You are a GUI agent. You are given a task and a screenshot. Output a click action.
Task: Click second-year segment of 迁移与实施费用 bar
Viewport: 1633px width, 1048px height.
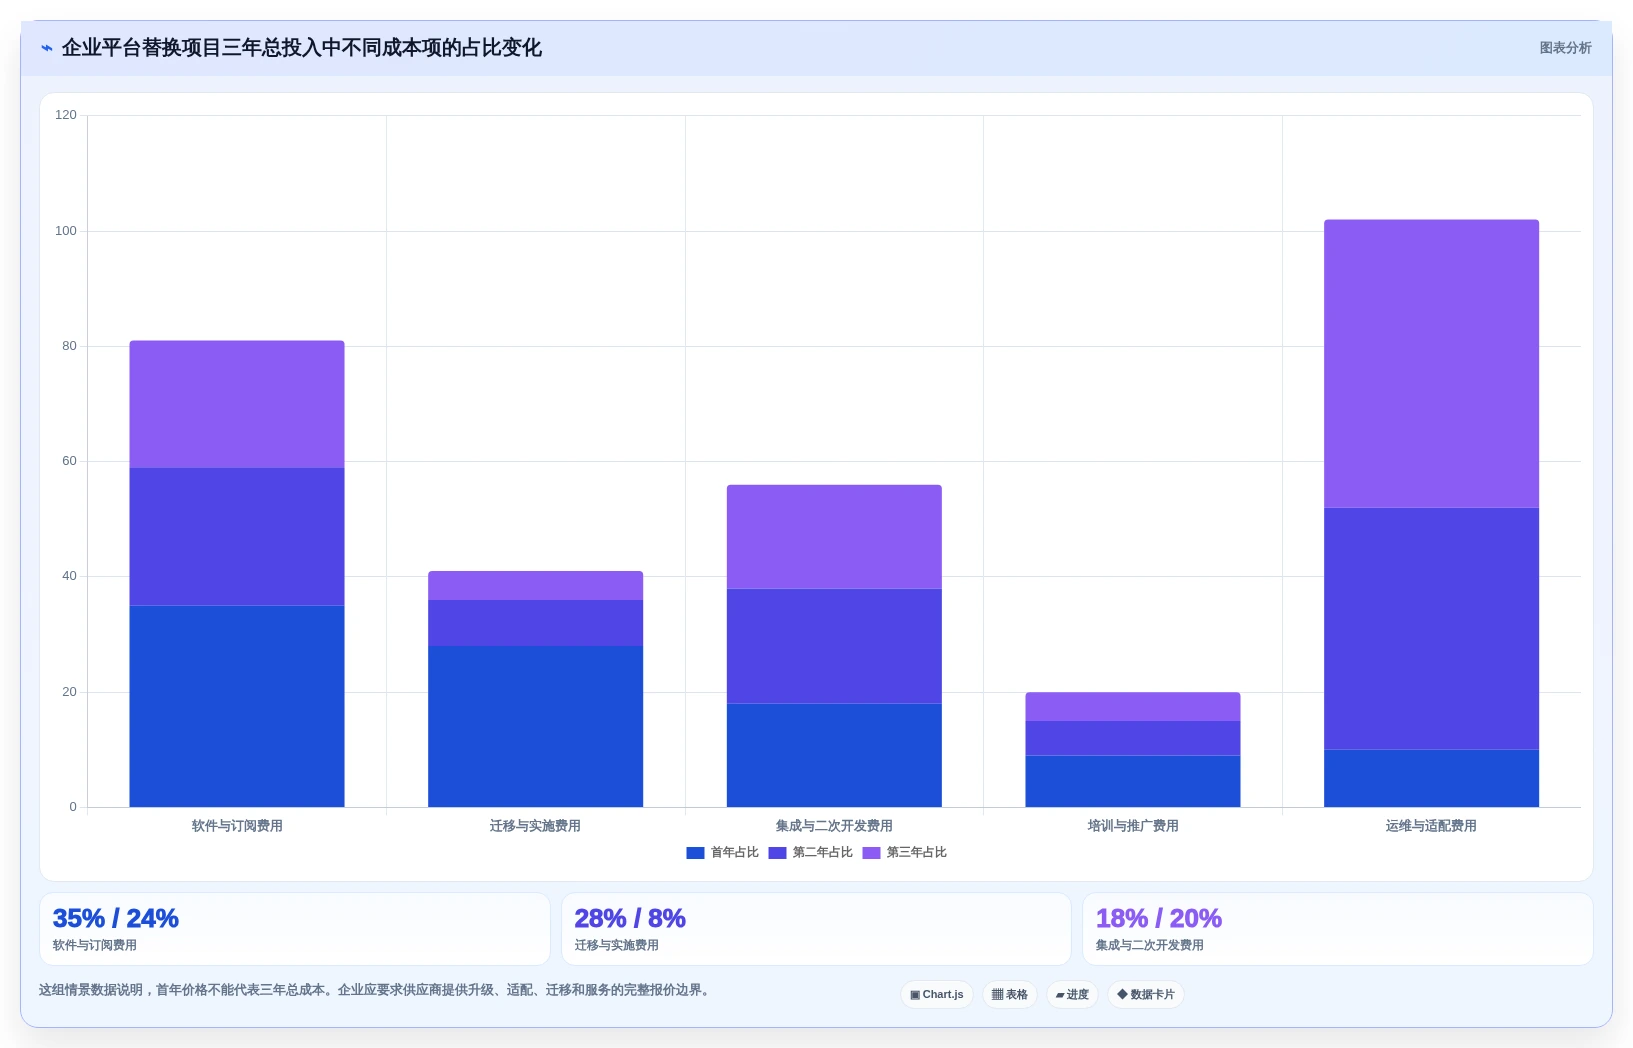point(536,623)
